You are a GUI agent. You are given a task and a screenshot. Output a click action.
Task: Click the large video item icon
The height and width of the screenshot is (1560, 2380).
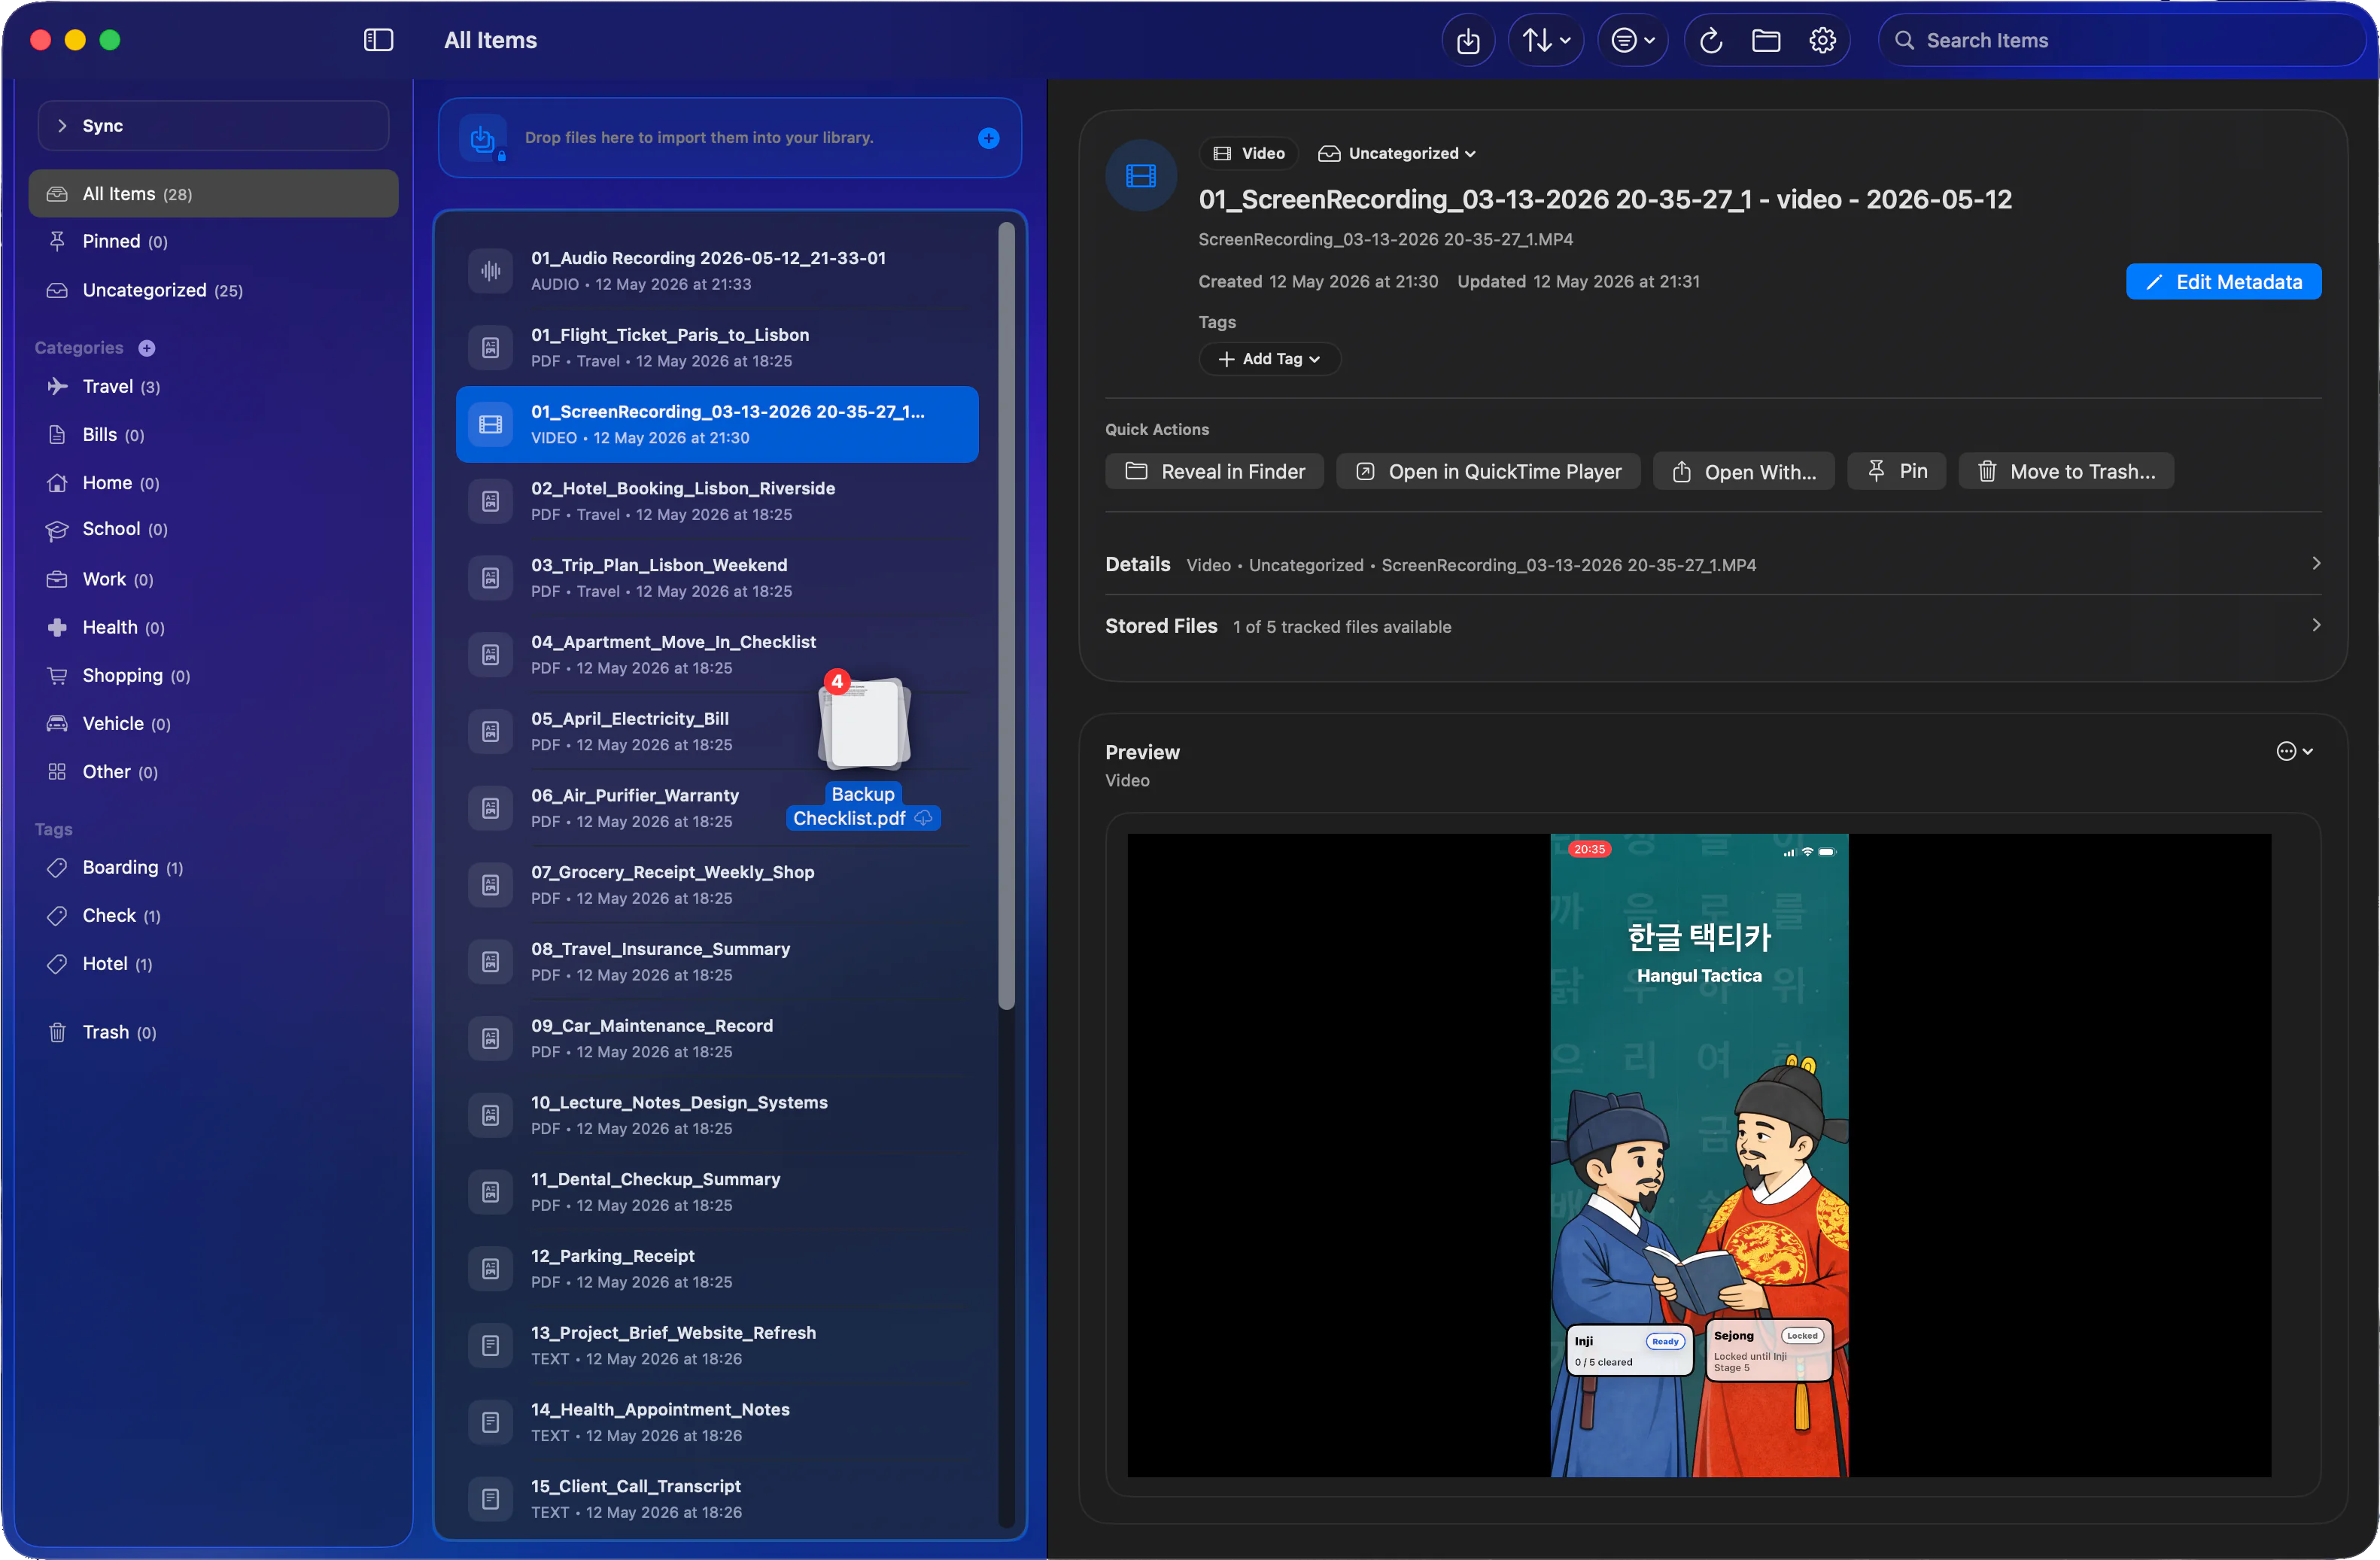click(x=1141, y=176)
